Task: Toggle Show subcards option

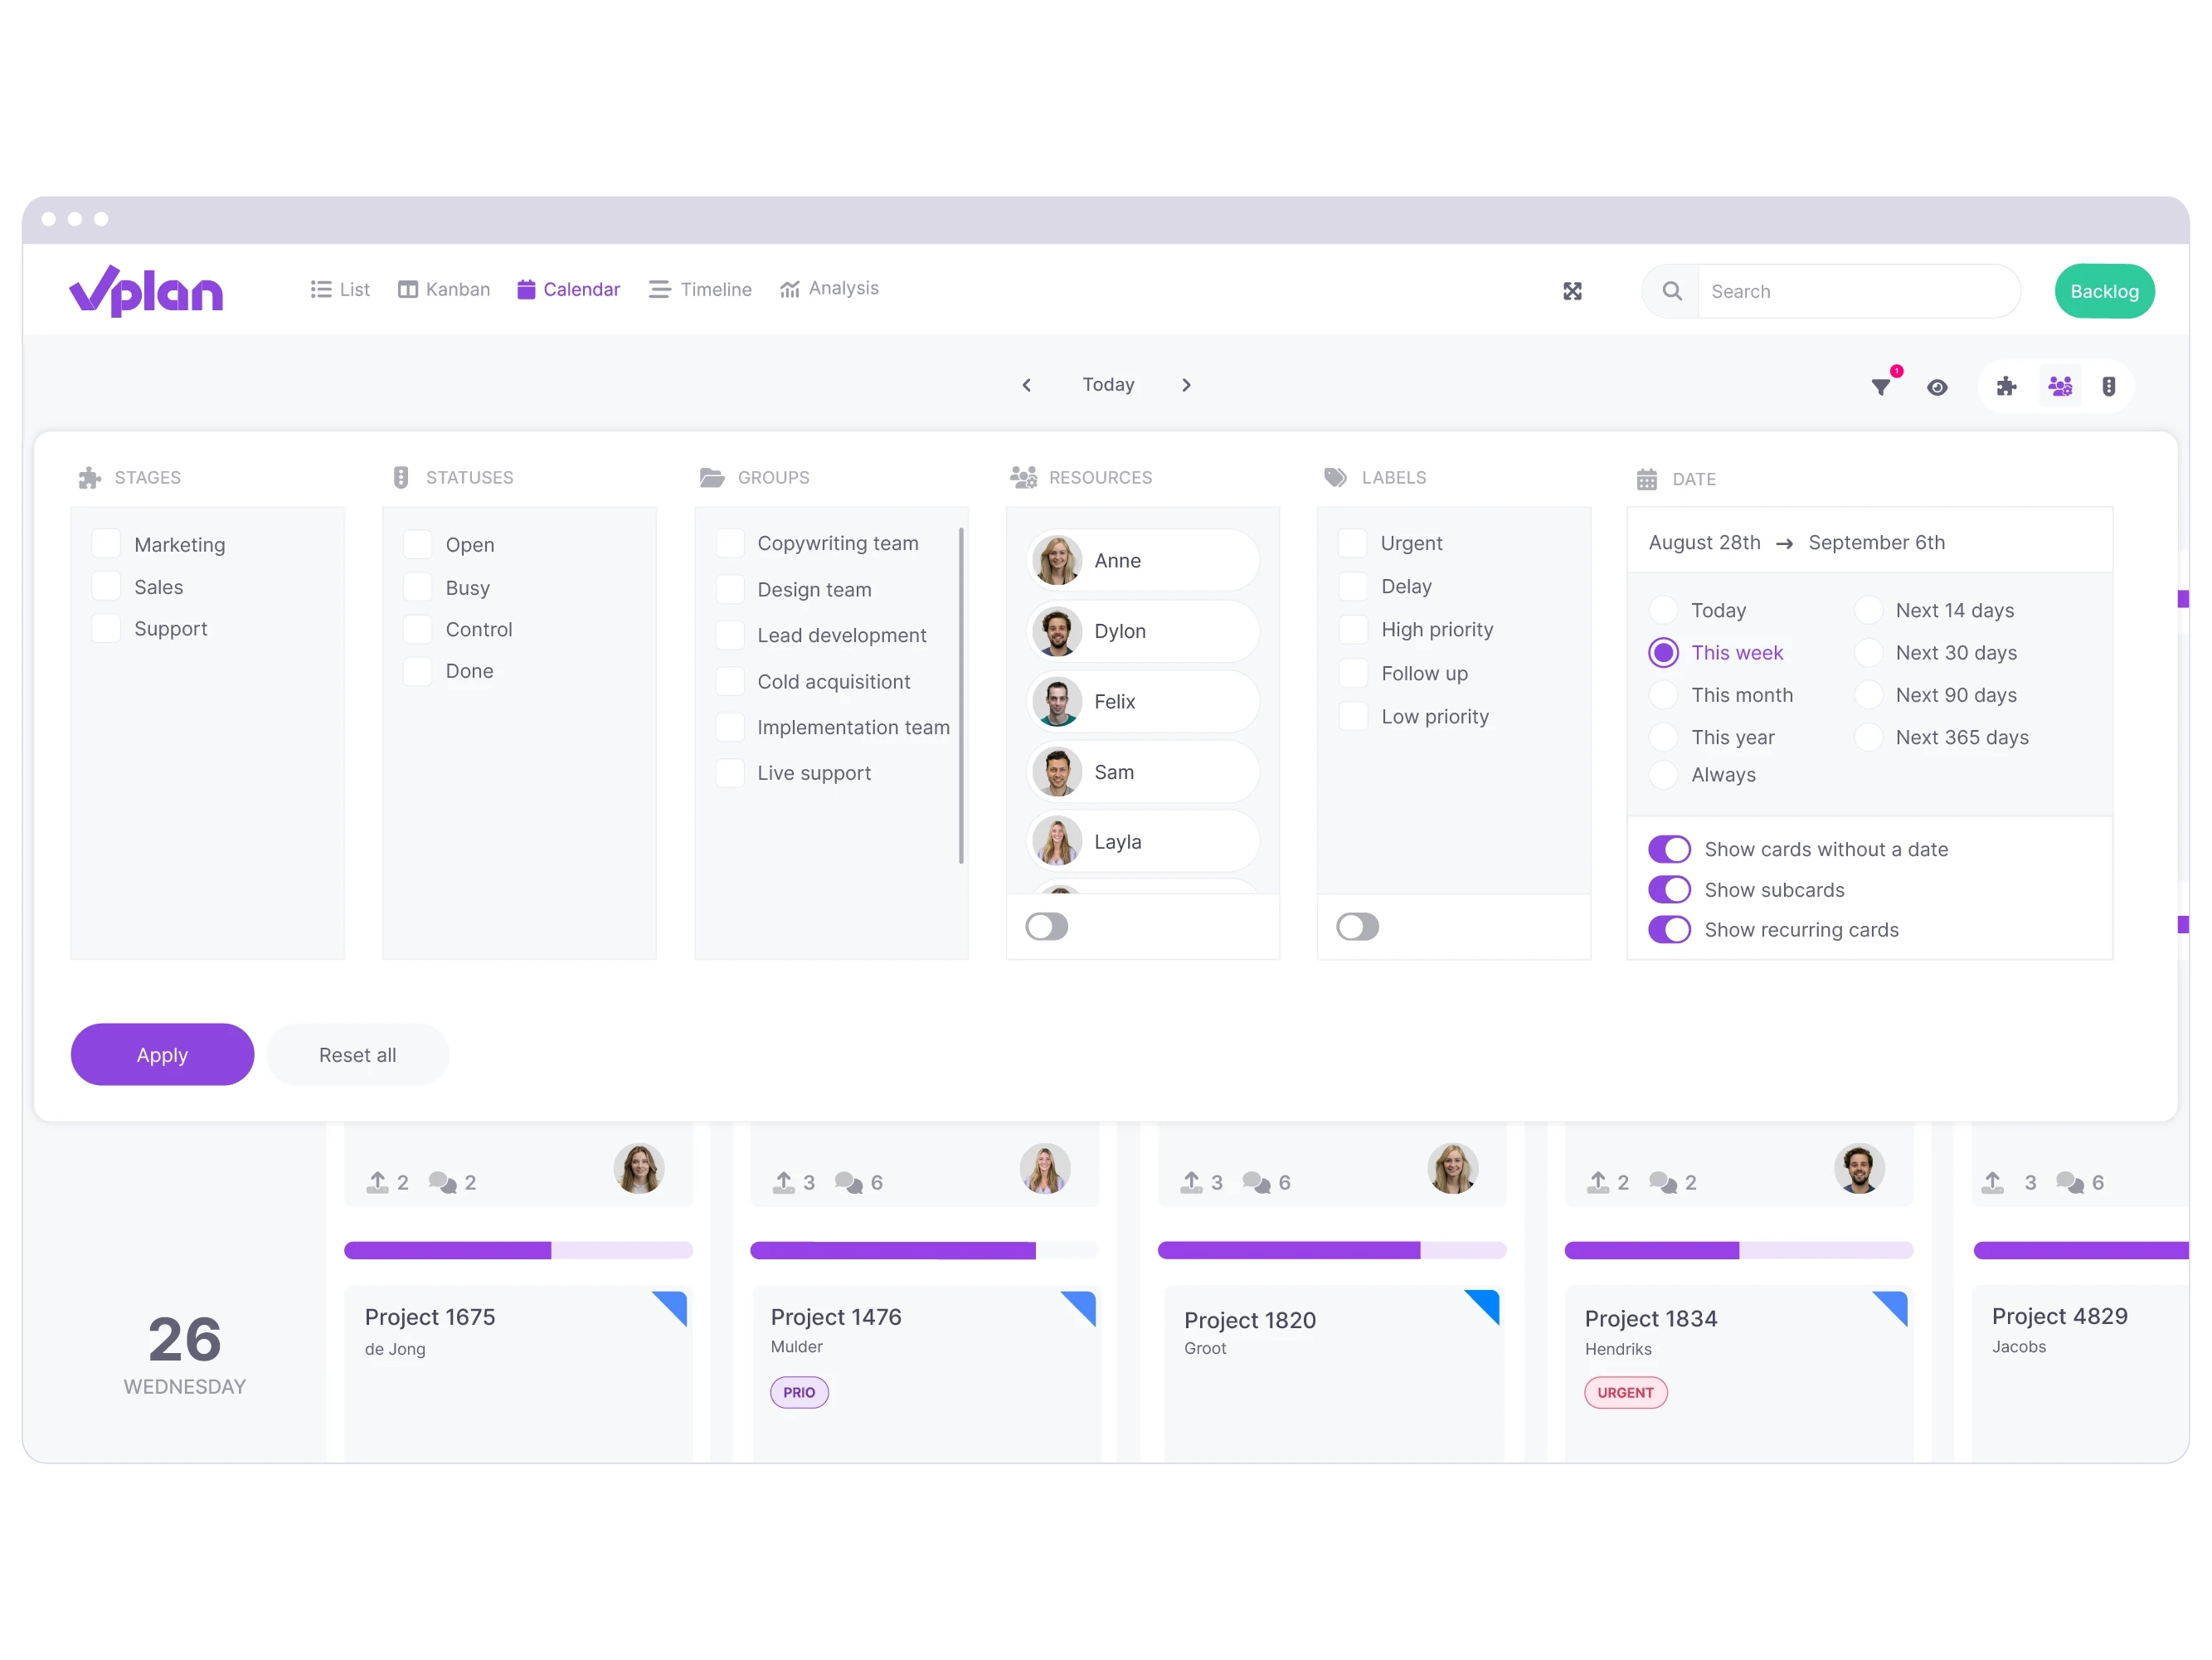Action: [x=1668, y=889]
